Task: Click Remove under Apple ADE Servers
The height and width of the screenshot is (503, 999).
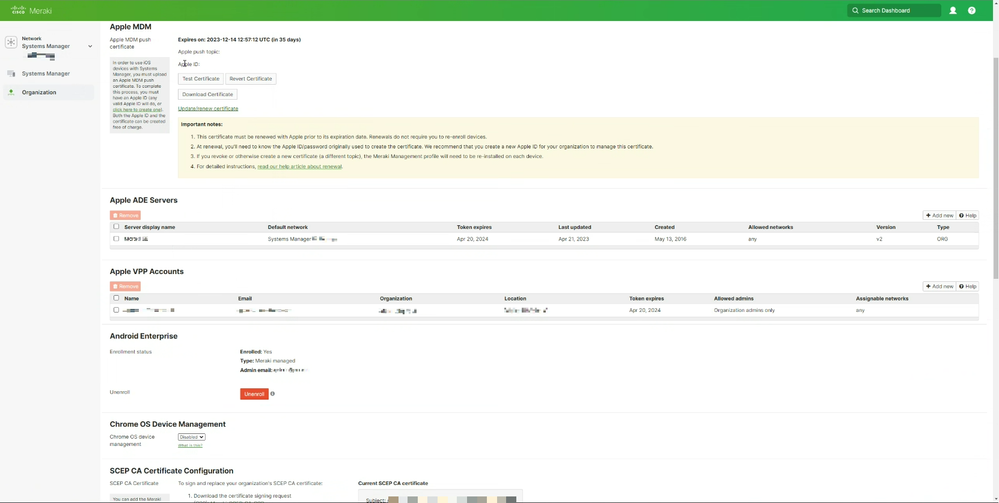Action: tap(125, 215)
